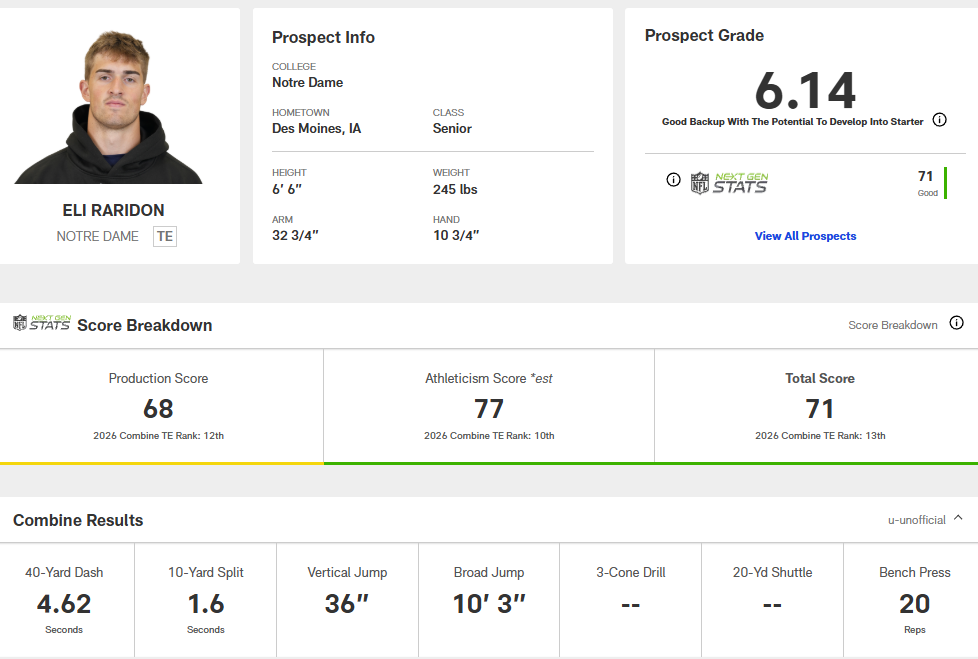Click the 6.14 prospect grade number
This screenshot has width=978, height=659.
click(805, 90)
